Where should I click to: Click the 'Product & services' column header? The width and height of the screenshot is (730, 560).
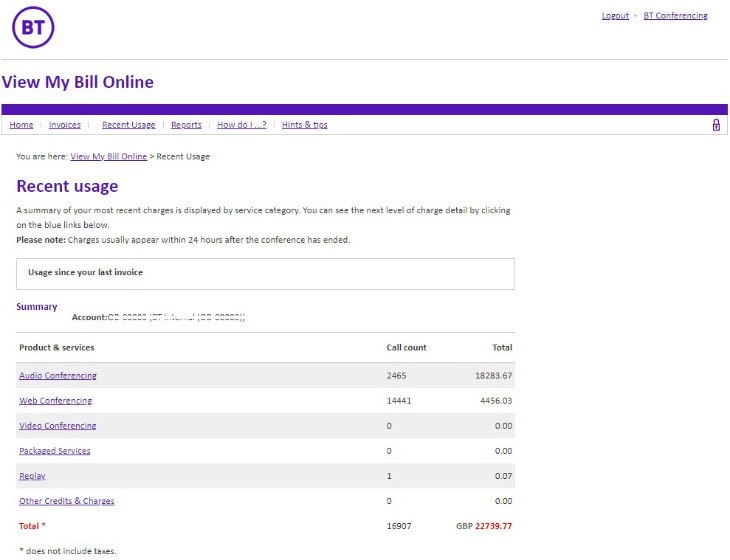[x=57, y=348]
